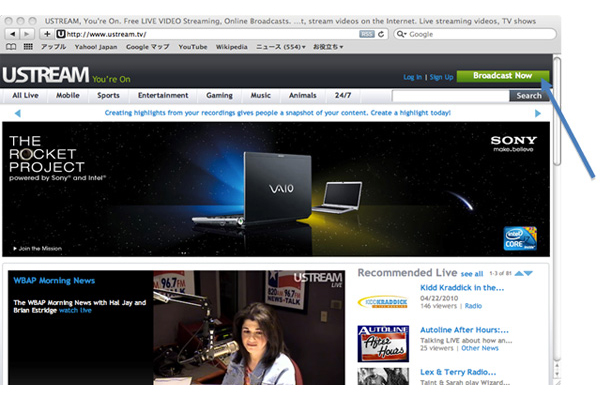Open the Wikipedia bookmark
Viewport: 600px width, 400px height.
232,47
